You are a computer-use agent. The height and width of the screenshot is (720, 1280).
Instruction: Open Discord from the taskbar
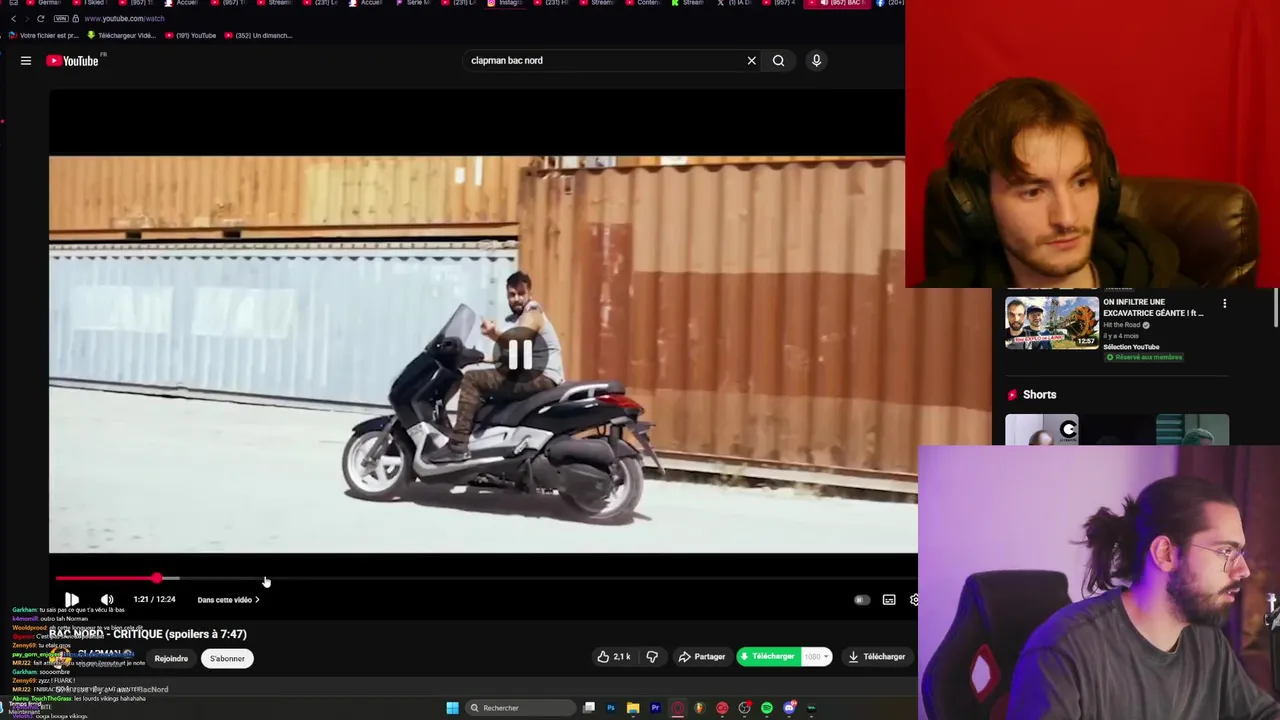tap(790, 708)
